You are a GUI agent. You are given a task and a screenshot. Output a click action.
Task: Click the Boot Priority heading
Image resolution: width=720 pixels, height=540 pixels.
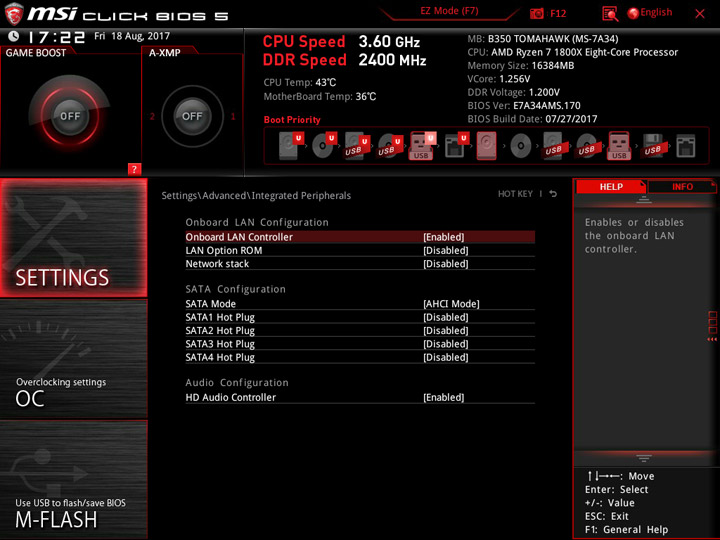(292, 119)
